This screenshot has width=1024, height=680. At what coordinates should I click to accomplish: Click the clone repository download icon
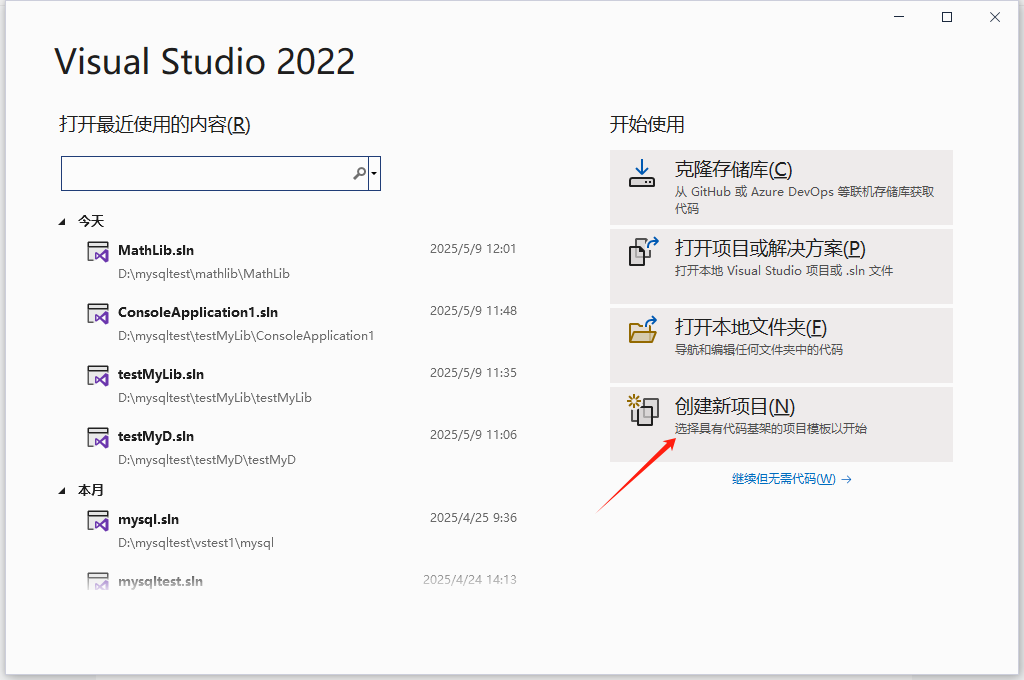[x=641, y=174]
